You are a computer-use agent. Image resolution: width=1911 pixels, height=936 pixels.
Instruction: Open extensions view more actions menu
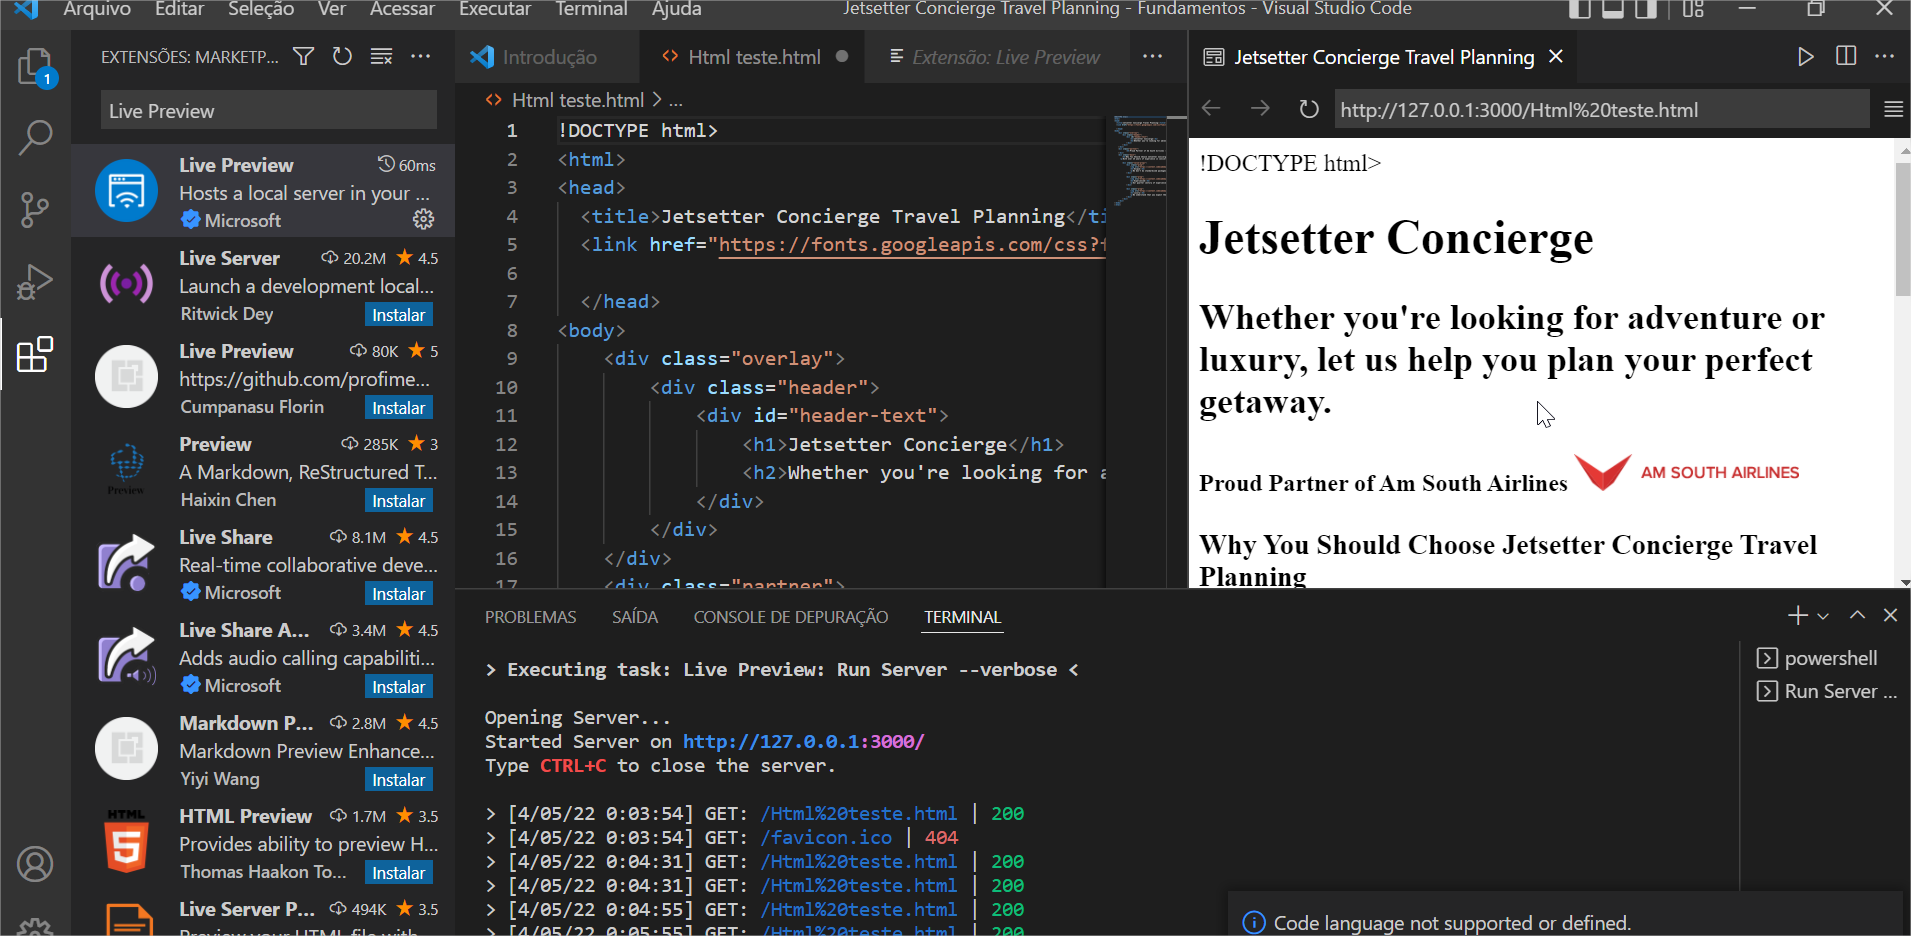(x=420, y=57)
